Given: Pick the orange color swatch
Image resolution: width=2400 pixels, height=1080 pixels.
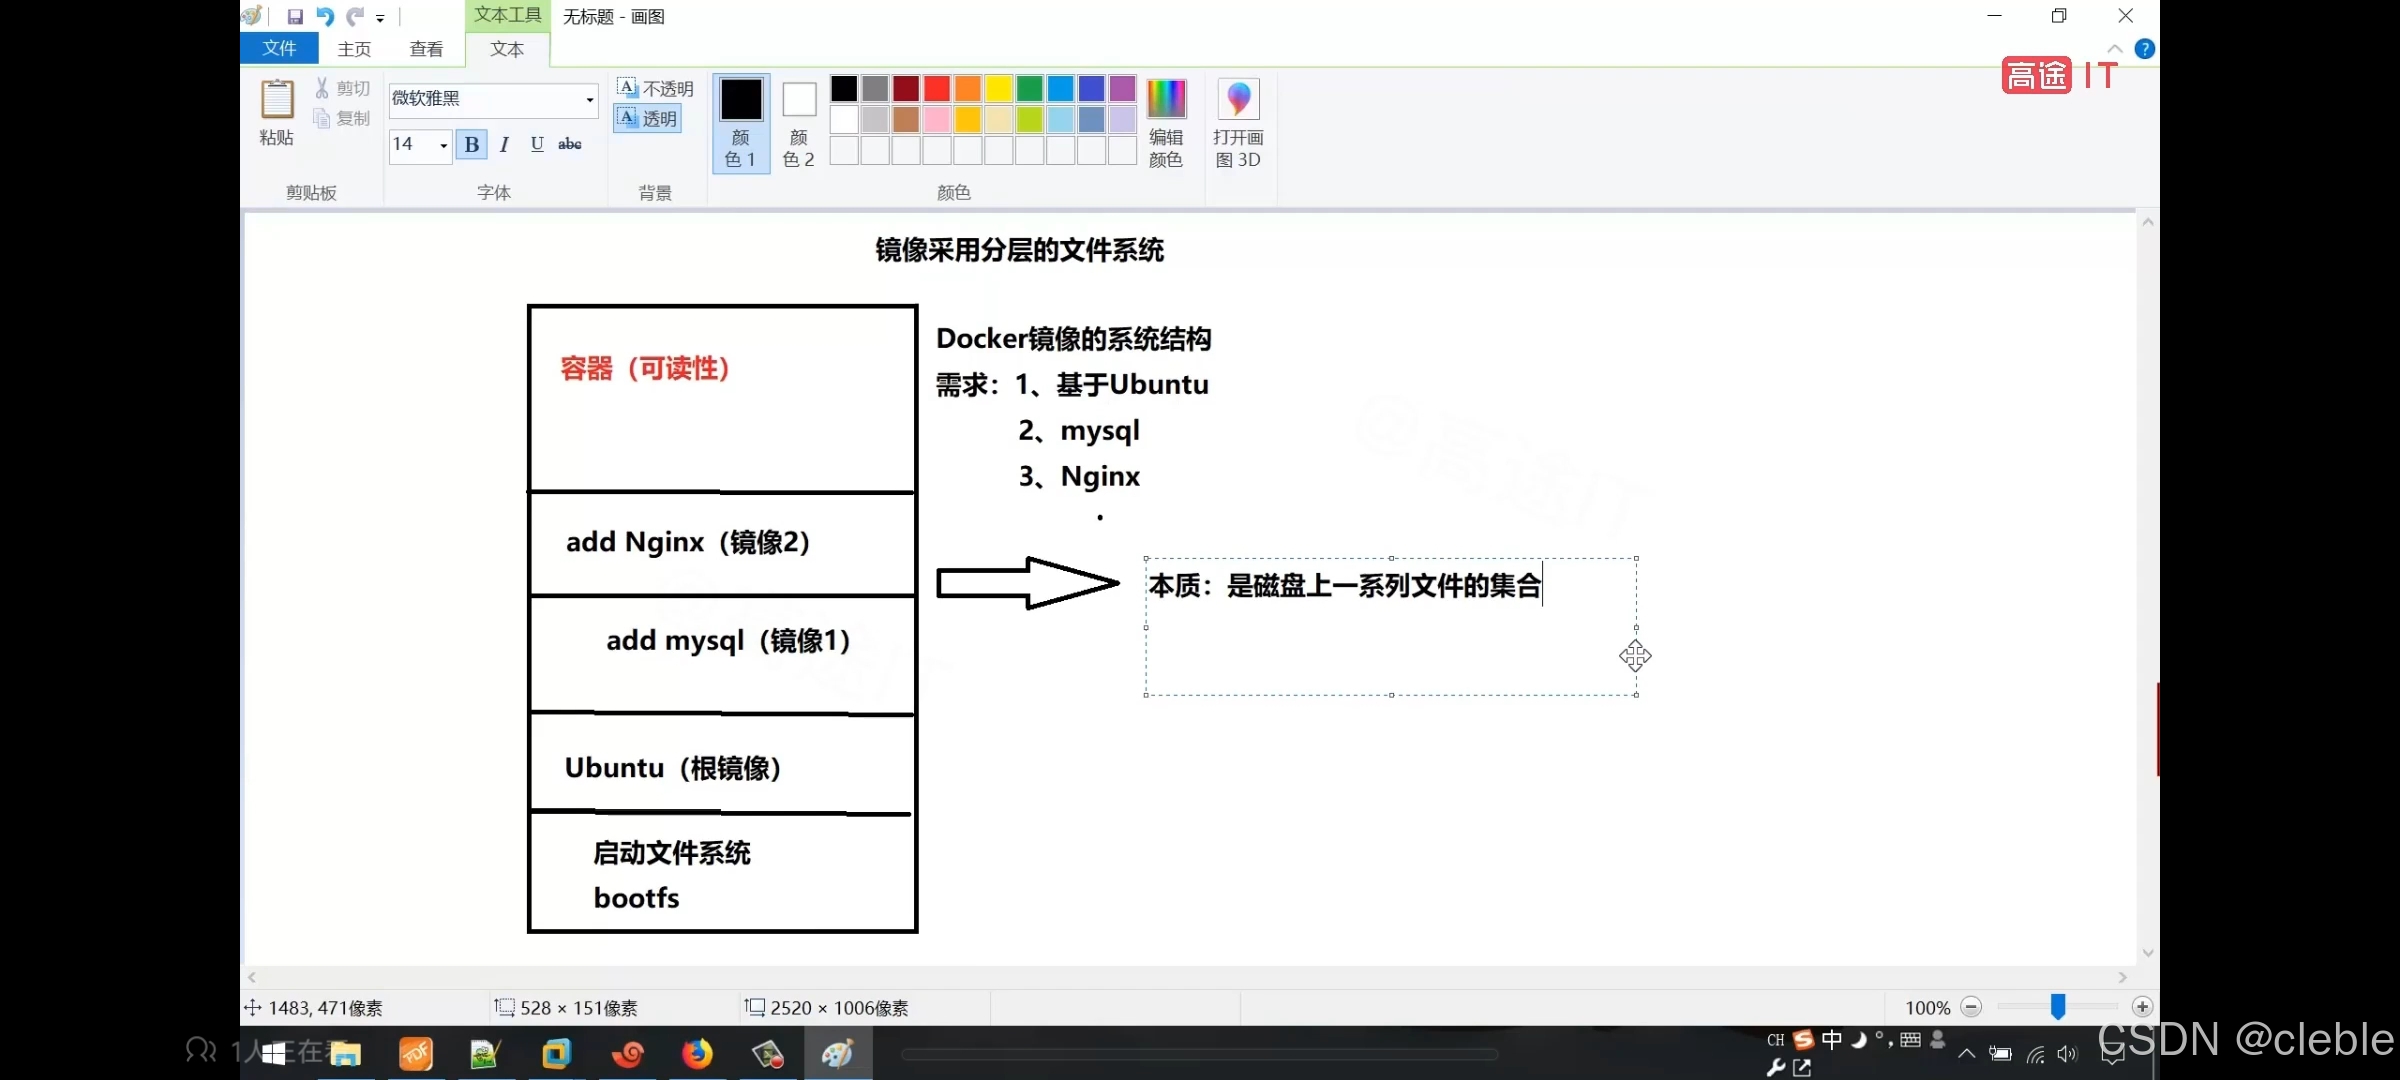Looking at the screenshot, I should click(x=968, y=89).
